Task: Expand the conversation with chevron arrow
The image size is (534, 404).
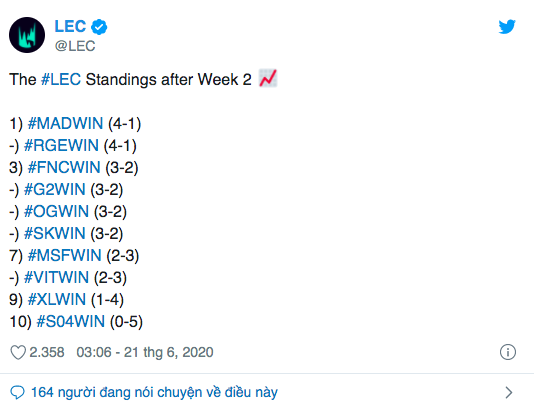Action: coord(509,392)
